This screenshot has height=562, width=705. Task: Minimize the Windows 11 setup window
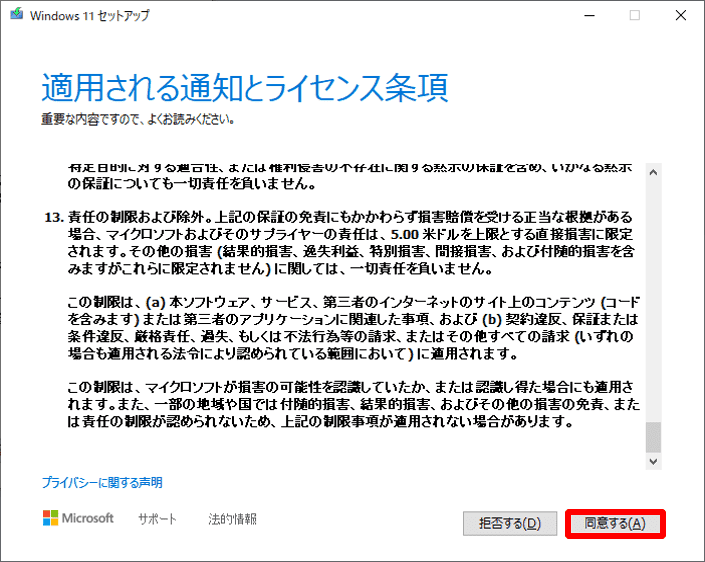coord(589,15)
